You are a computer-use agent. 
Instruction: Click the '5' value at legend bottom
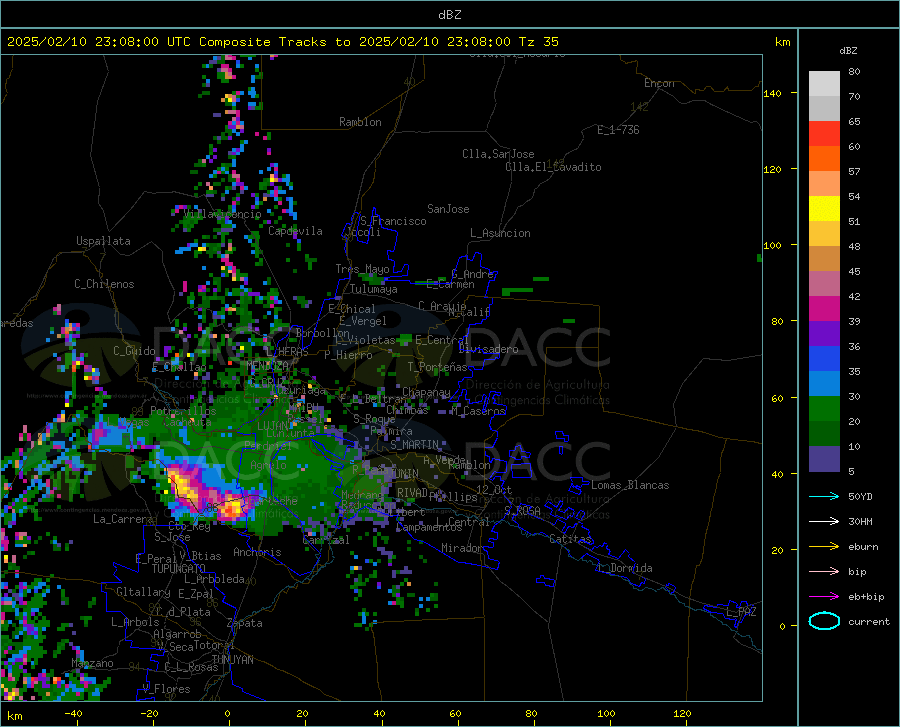pos(851,471)
